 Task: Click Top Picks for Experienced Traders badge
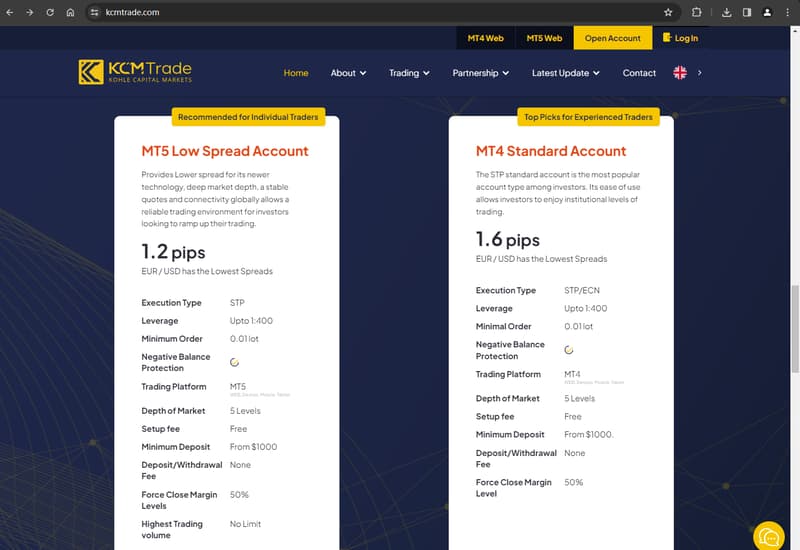(588, 117)
